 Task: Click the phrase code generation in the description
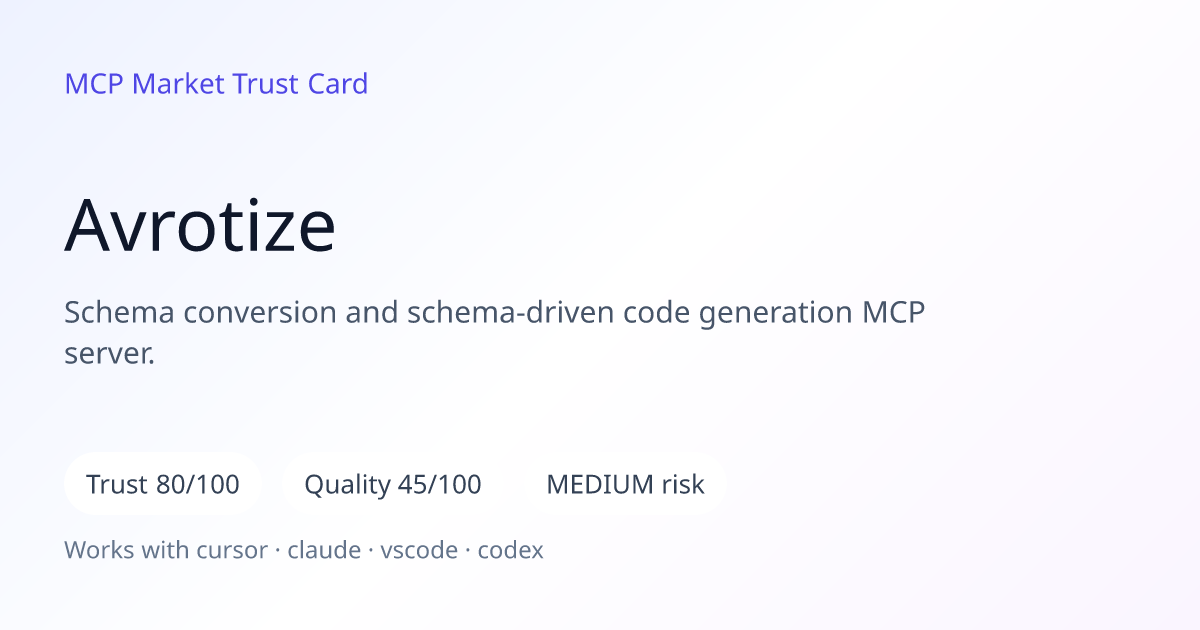[738, 313]
